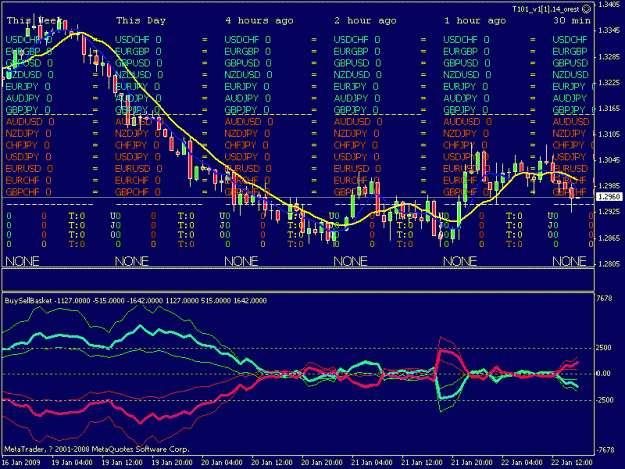625x469 pixels.
Task: Click USDCHF in the 30 min column
Action: point(570,40)
